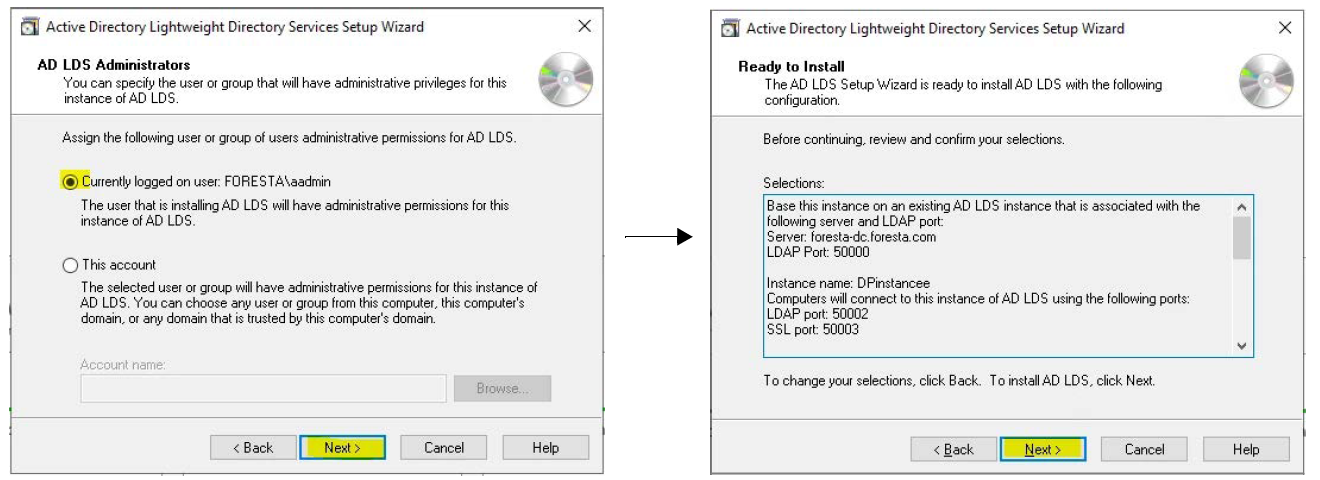
Task: Click Back in AD LDS Administrators dialog
Action: click(254, 448)
